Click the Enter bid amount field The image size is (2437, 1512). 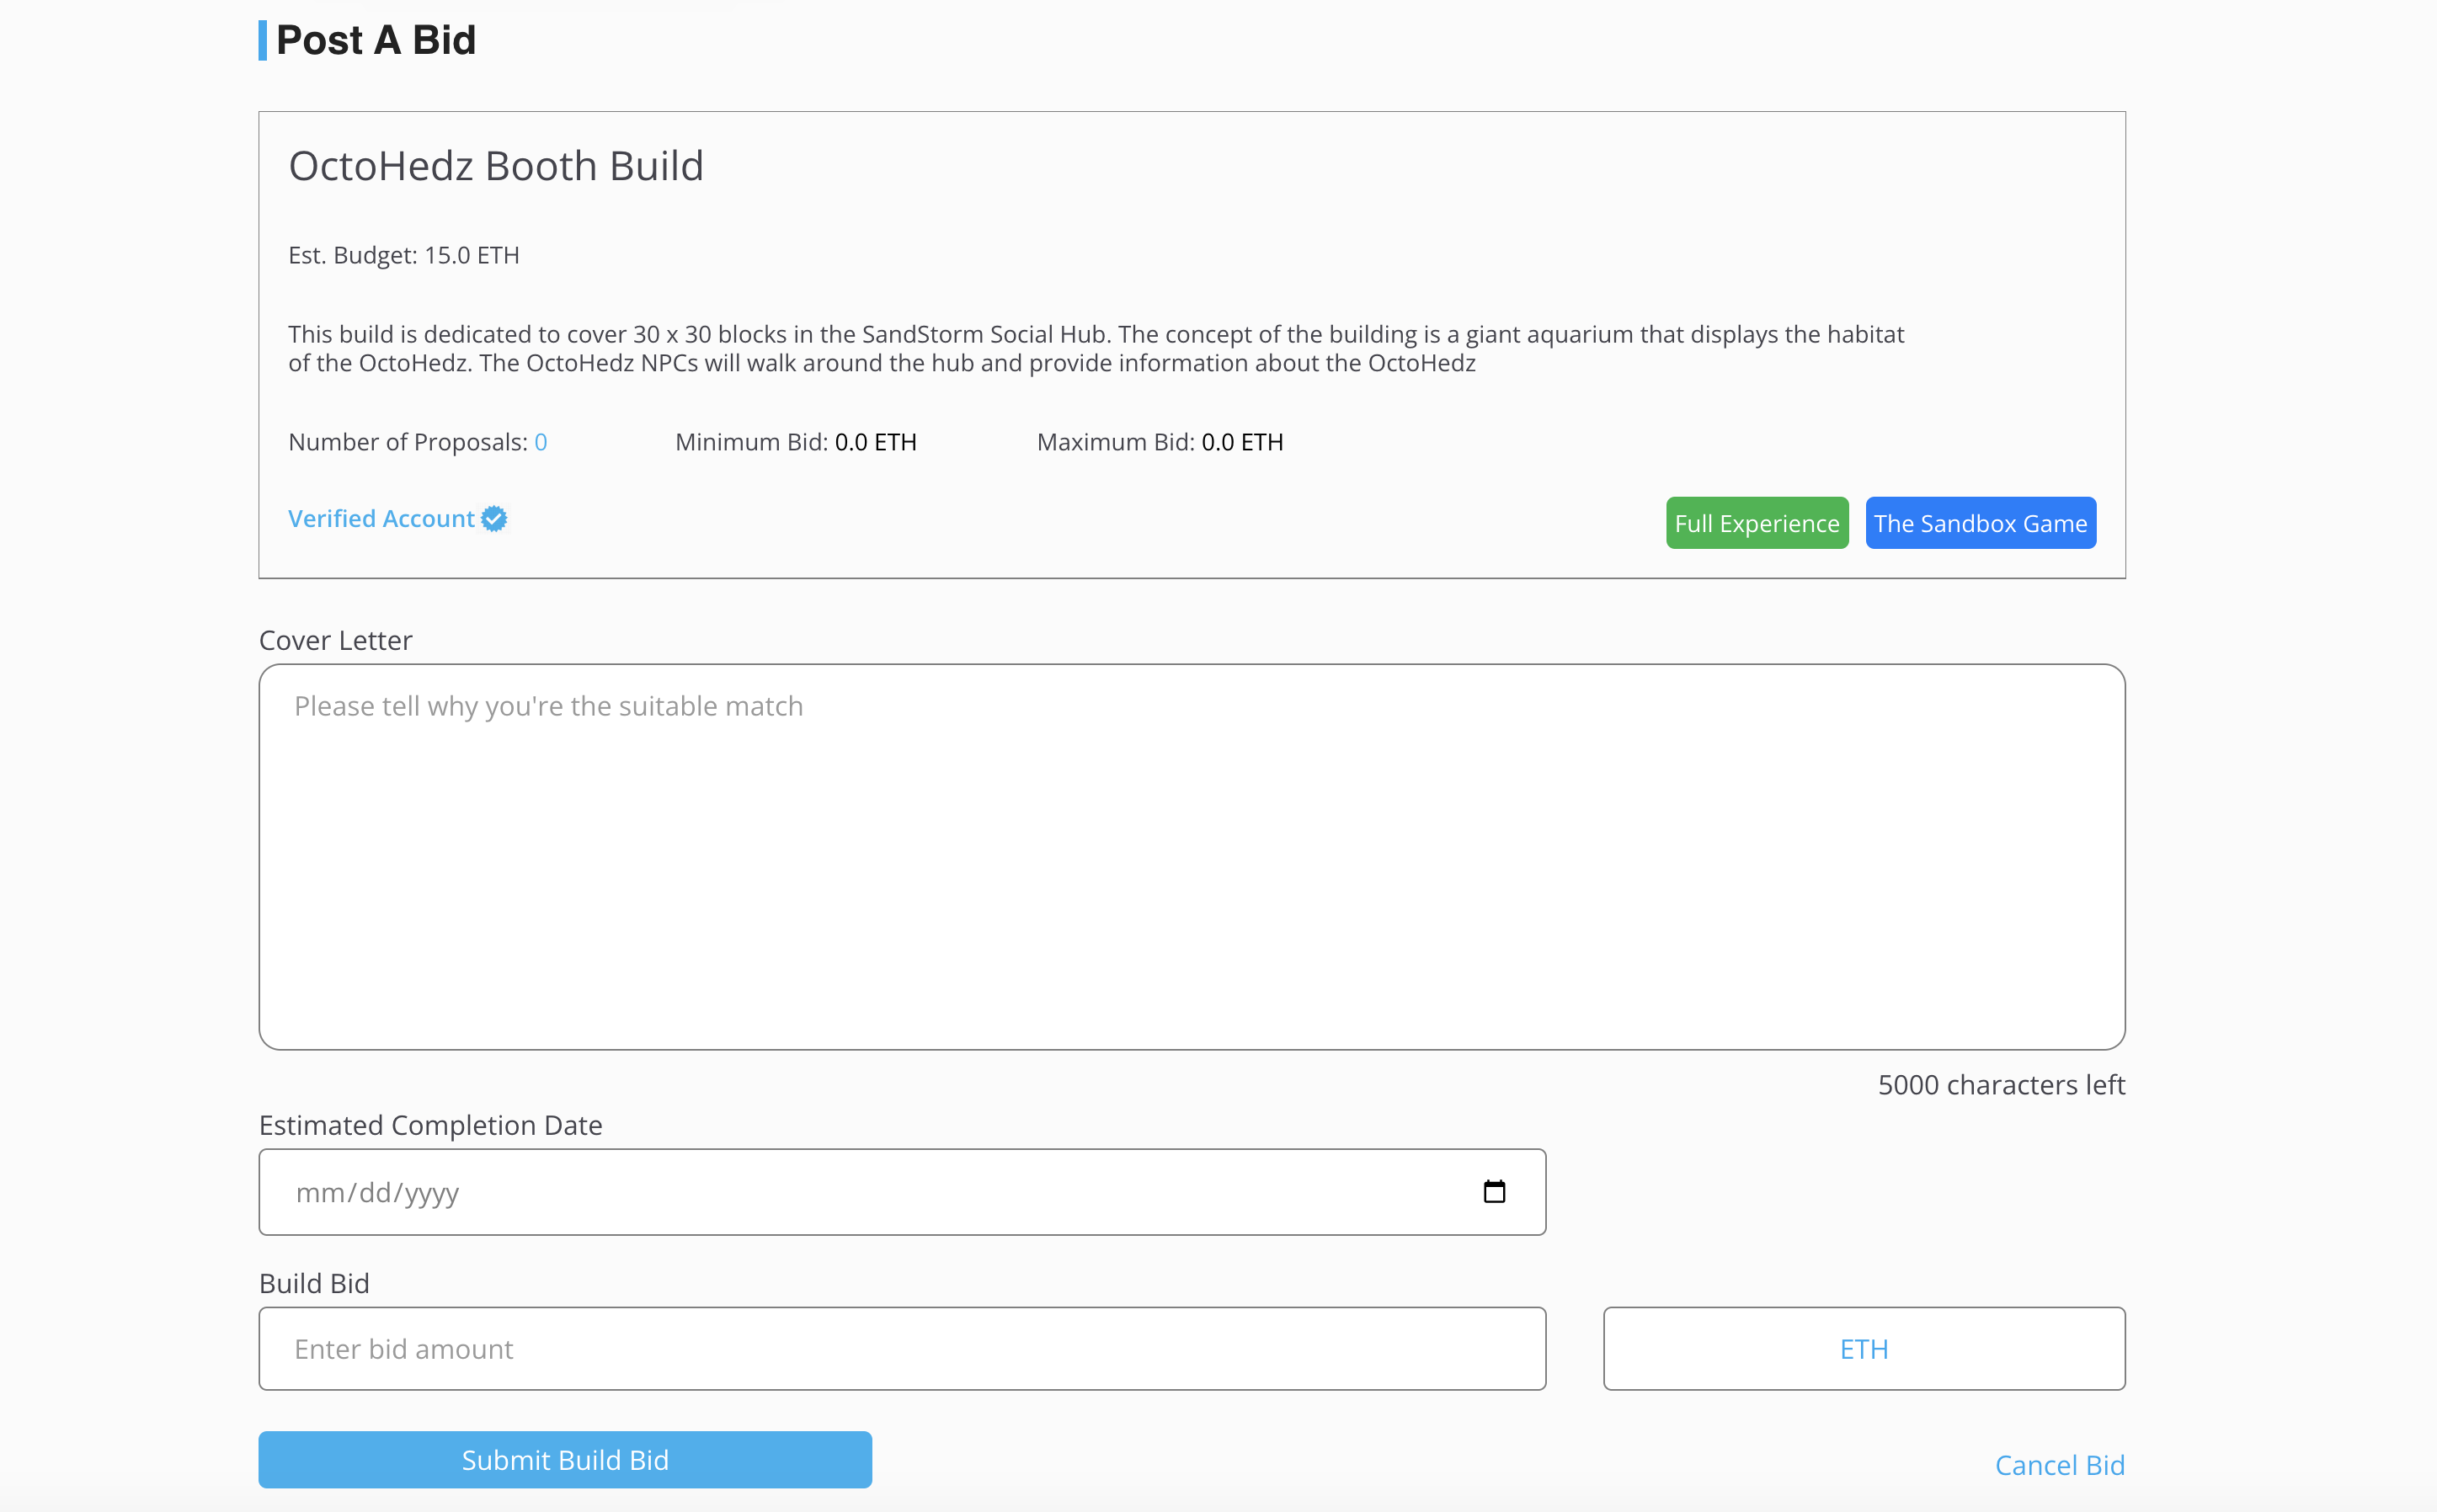(x=901, y=1349)
